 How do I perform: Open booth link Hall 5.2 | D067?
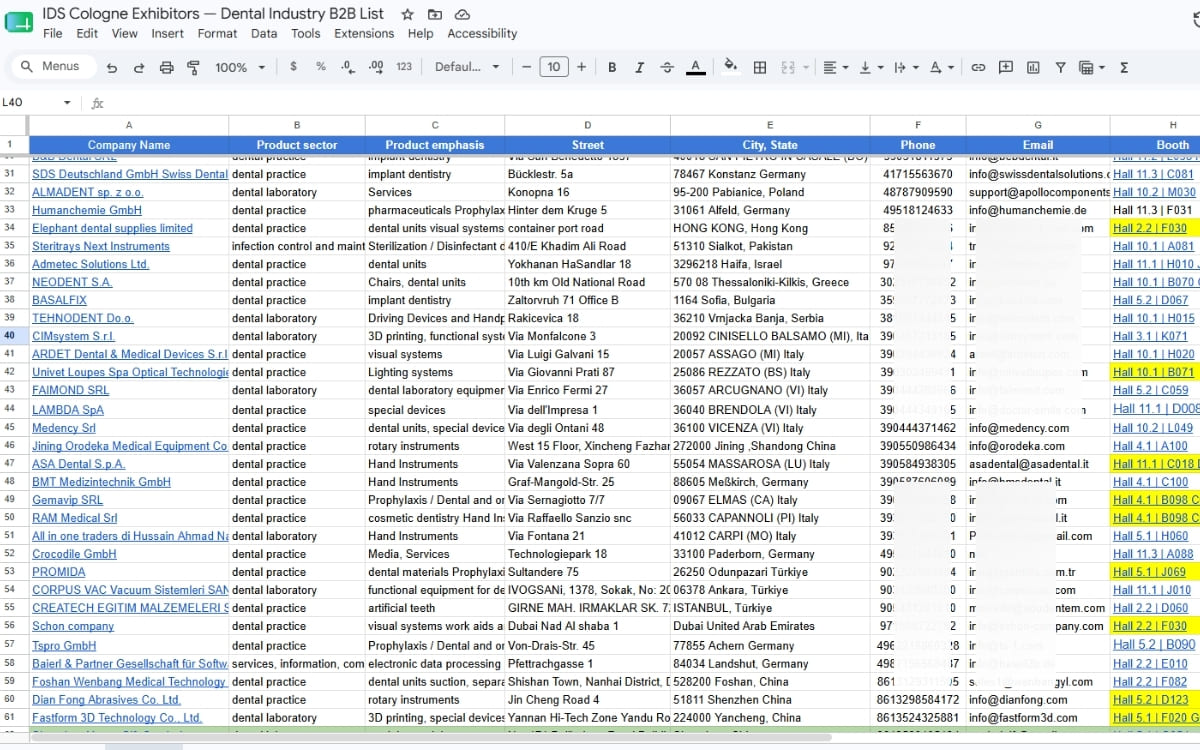point(1151,300)
